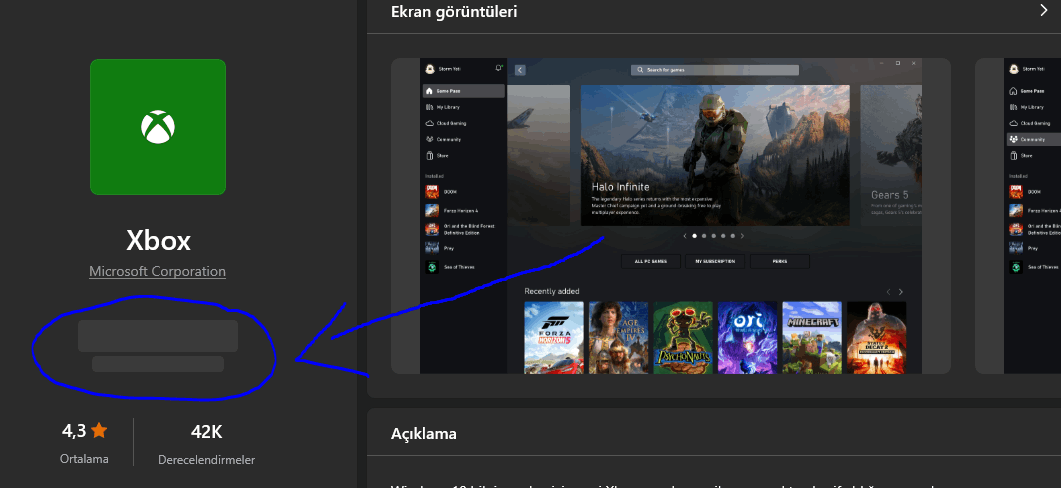Click the Xbox app title text
1061x488 pixels.
(x=158, y=241)
